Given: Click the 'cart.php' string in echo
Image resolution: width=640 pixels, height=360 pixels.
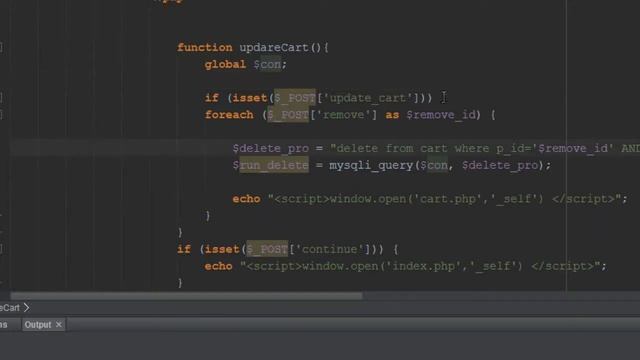Looking at the screenshot, I should pyautogui.click(x=448, y=199).
